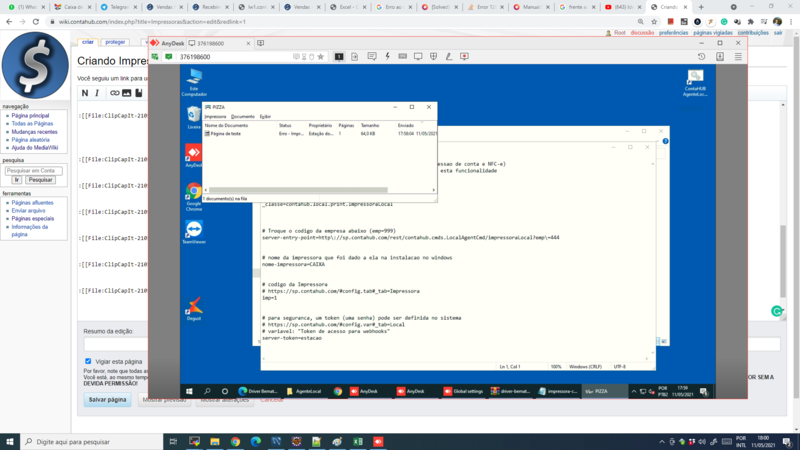Click the 'Salvar página' button

tap(107, 399)
